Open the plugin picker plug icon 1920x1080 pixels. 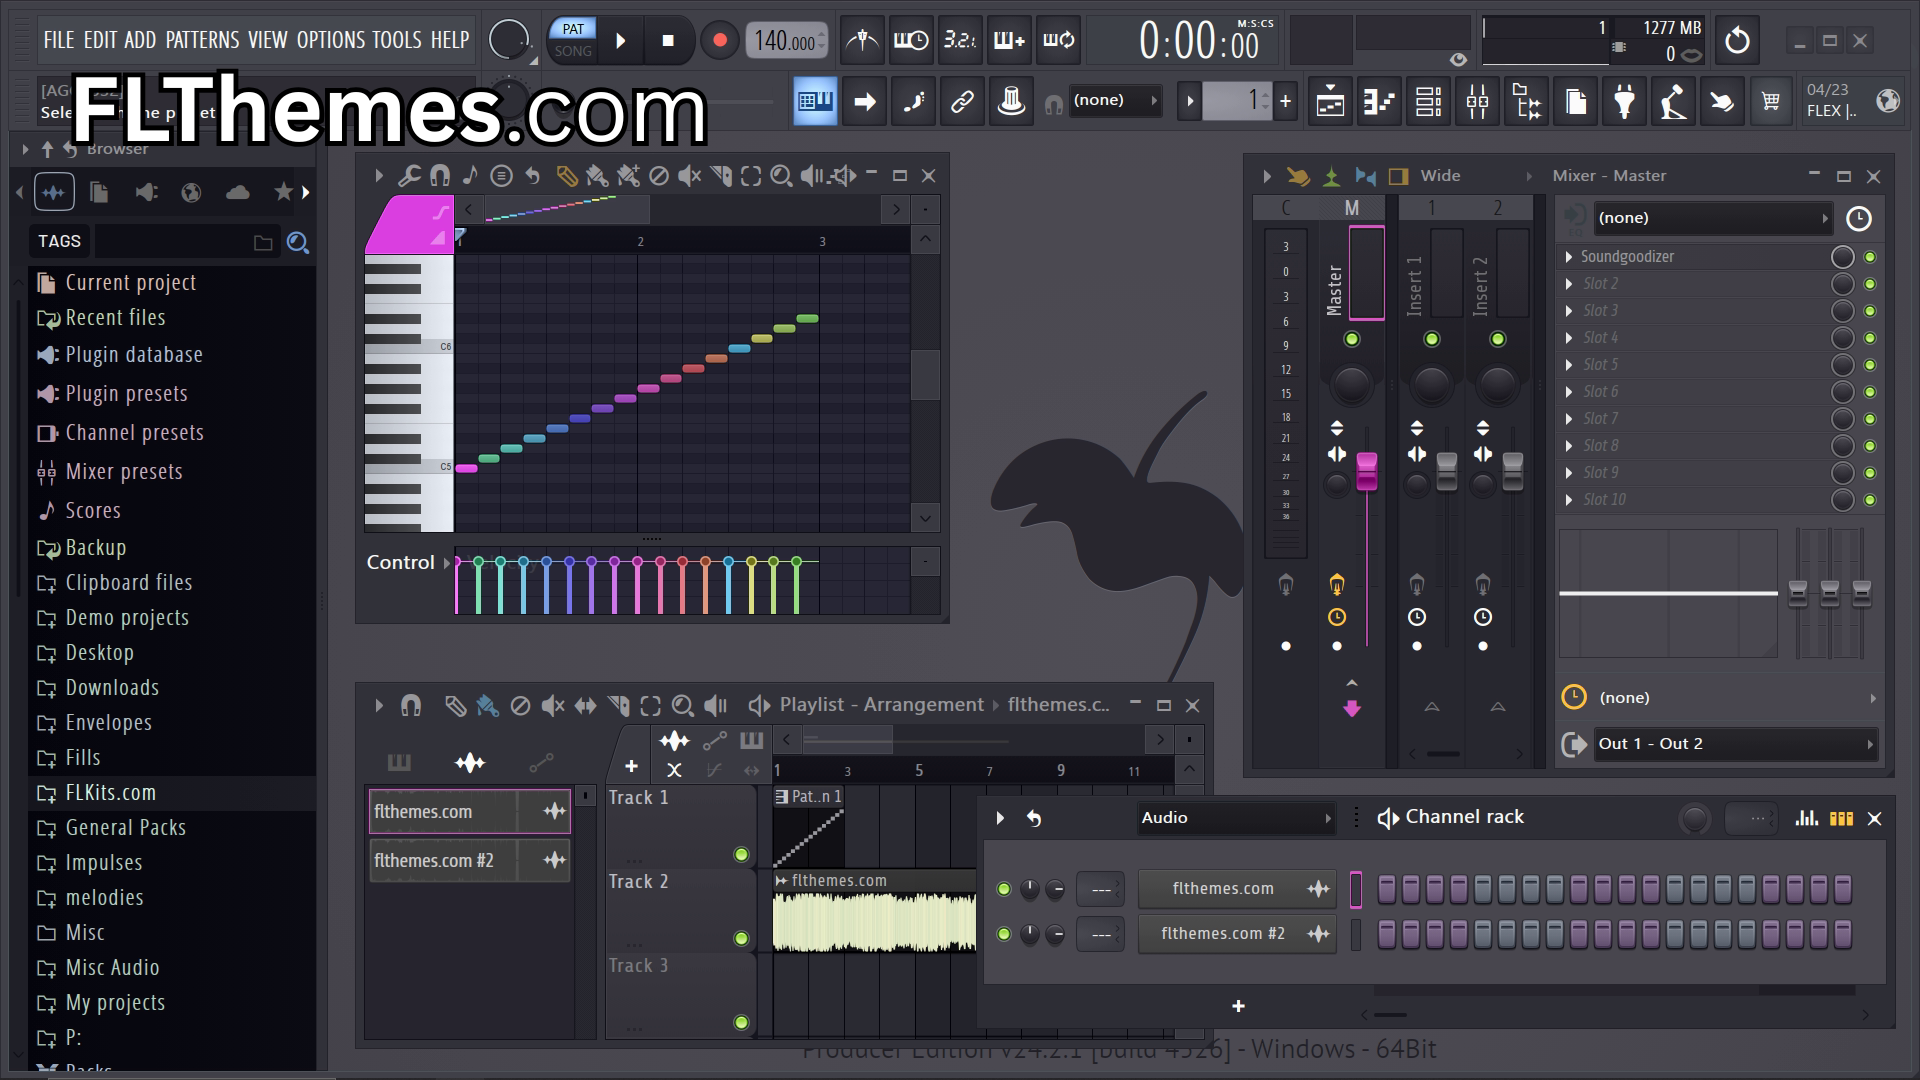[1625, 101]
